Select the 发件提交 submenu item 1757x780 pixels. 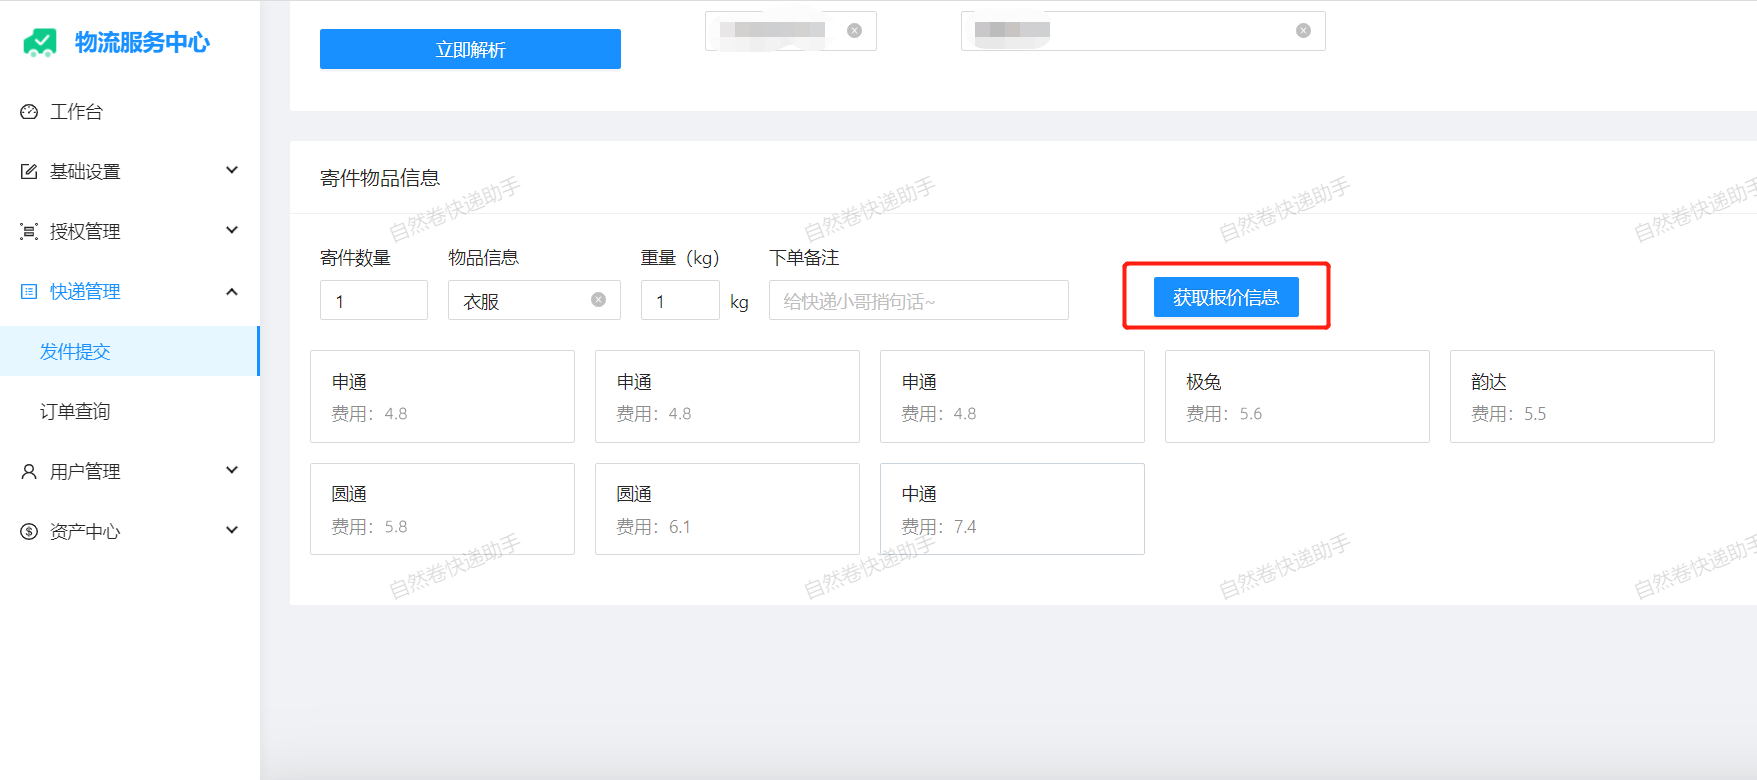point(75,352)
